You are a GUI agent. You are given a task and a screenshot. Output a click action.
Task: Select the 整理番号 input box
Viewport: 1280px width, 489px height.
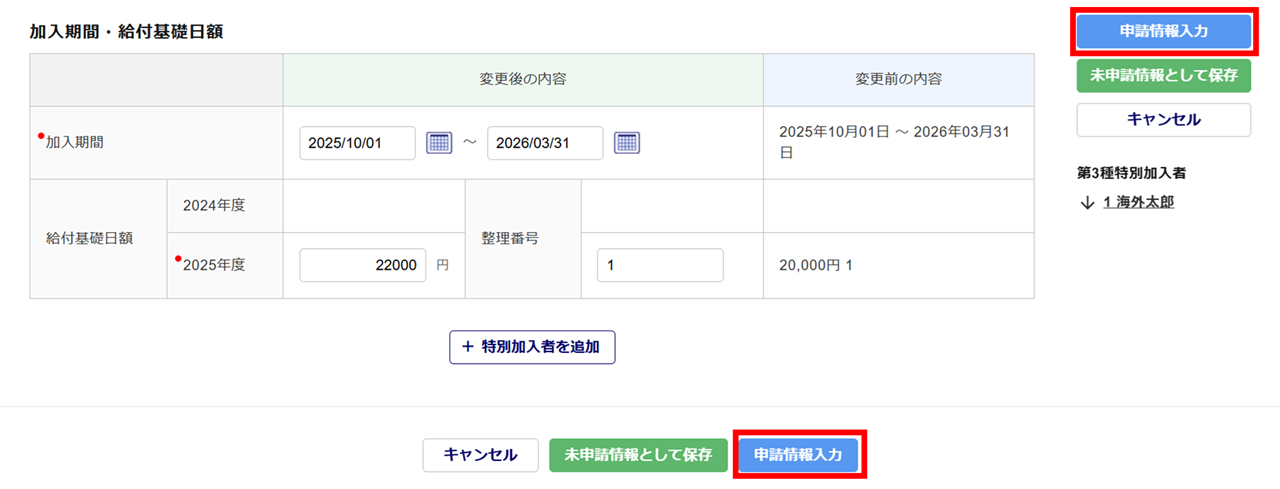click(659, 265)
